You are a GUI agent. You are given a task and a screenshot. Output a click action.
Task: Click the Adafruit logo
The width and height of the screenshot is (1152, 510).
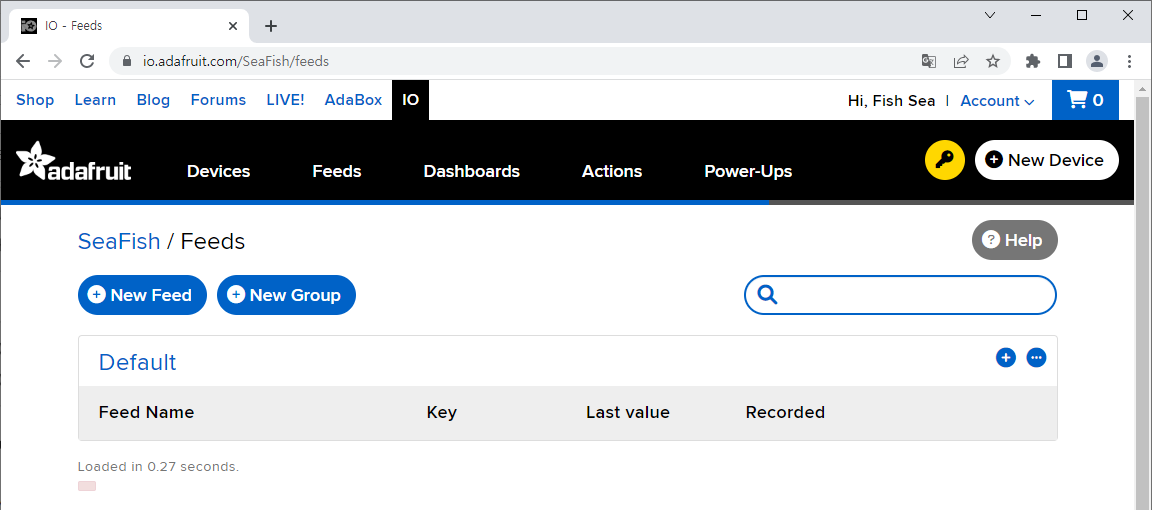[x=73, y=161]
